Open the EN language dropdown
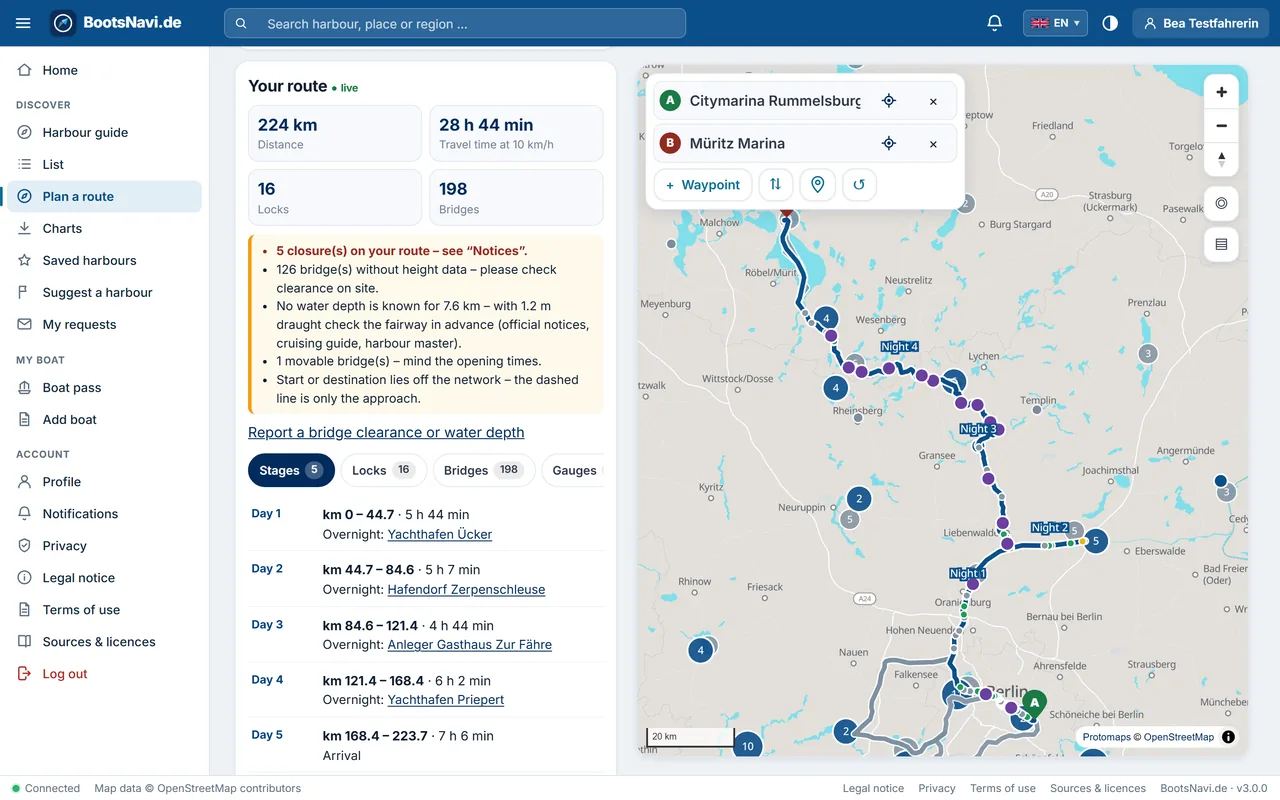1280x800 pixels. (x=1055, y=23)
